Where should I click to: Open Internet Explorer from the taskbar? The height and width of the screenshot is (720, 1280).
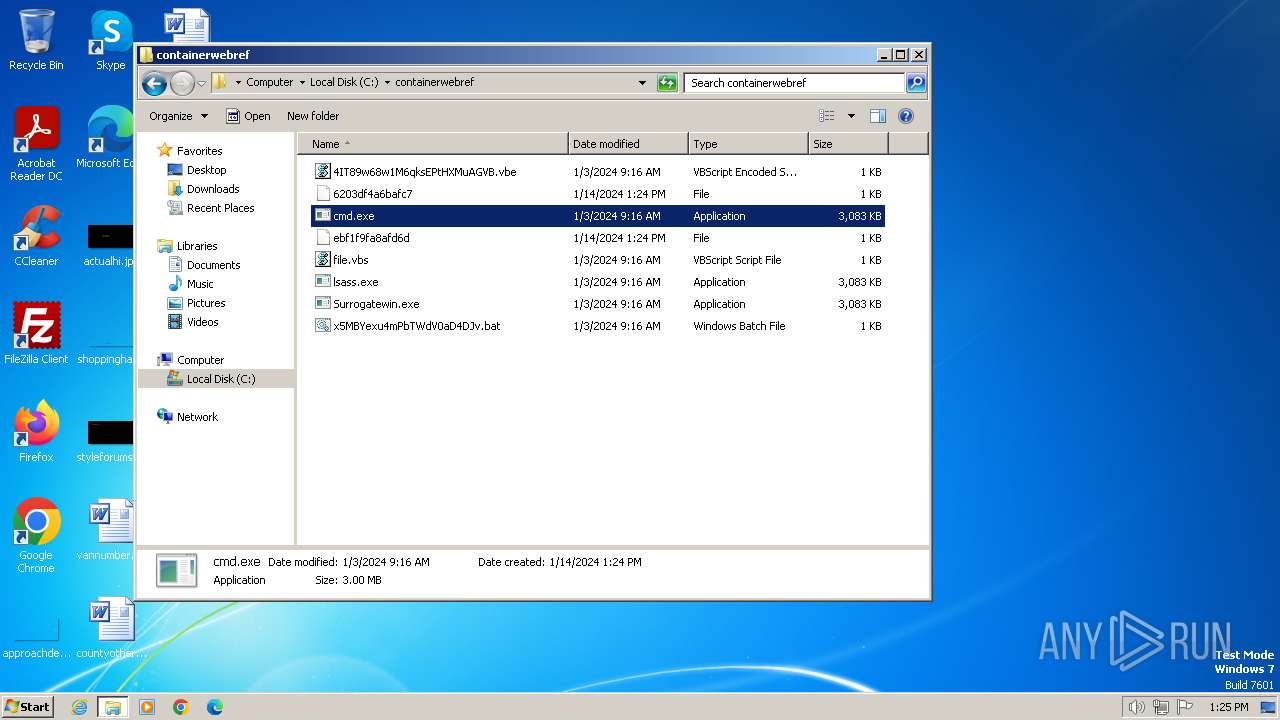[x=80, y=707]
